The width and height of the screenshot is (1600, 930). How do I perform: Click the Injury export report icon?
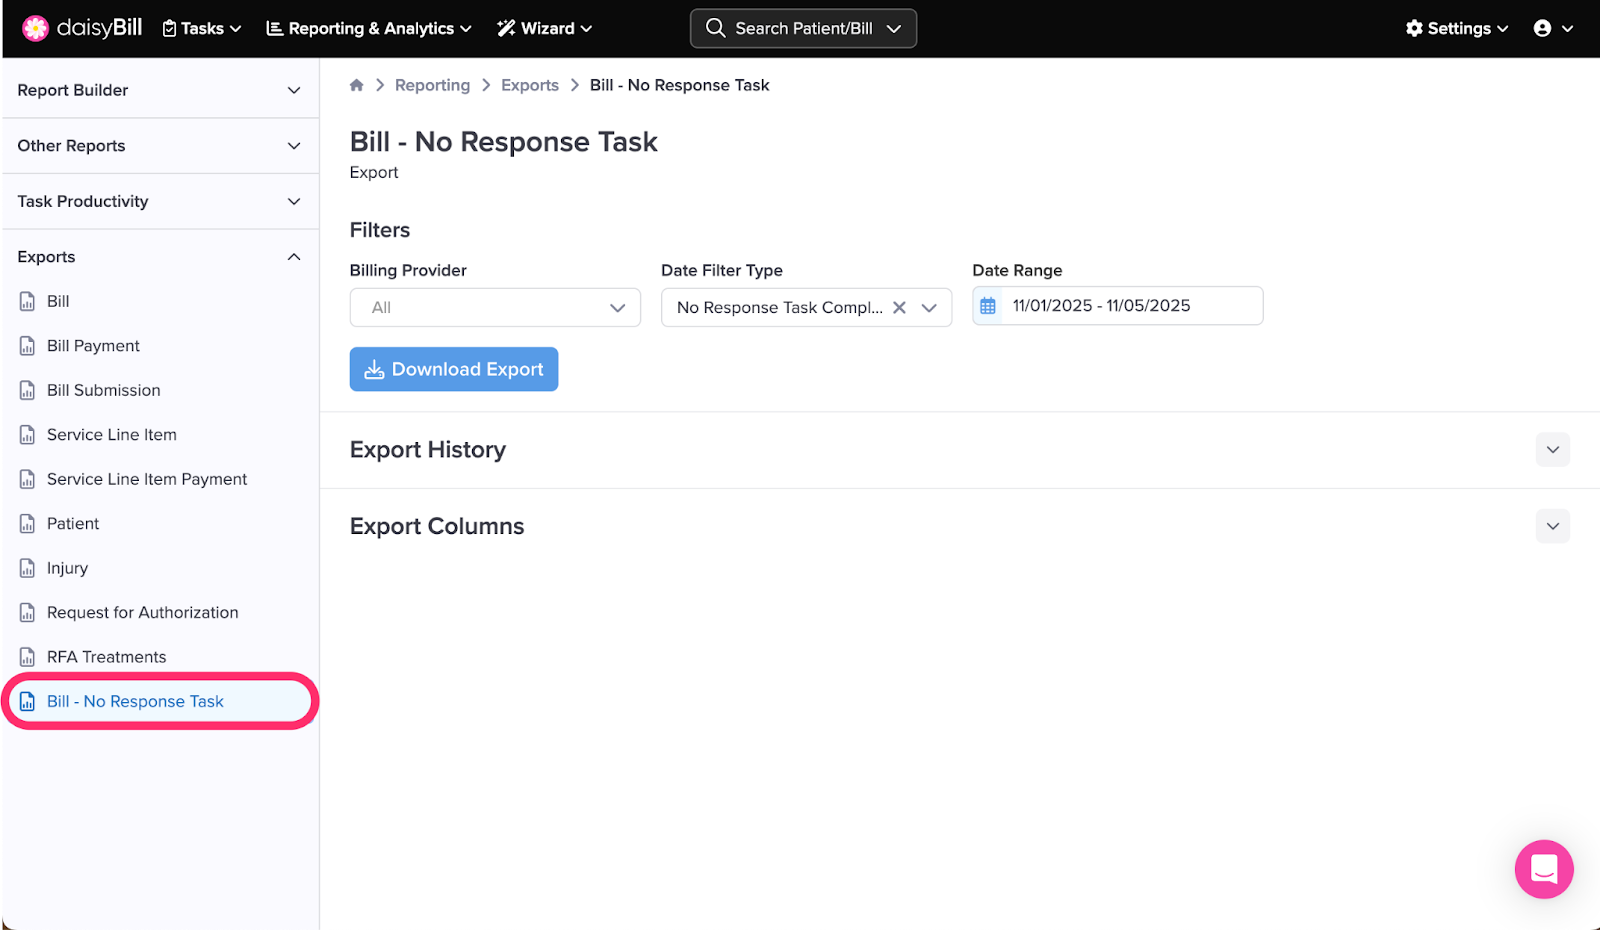(x=28, y=568)
